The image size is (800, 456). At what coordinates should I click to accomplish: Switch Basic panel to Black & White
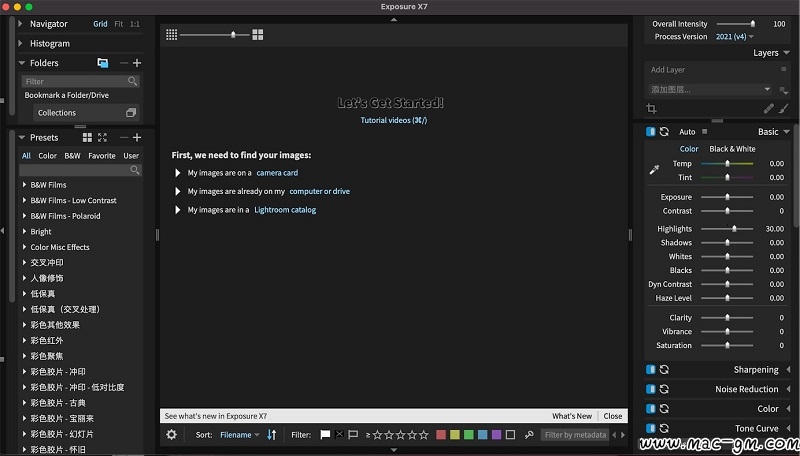coord(732,149)
